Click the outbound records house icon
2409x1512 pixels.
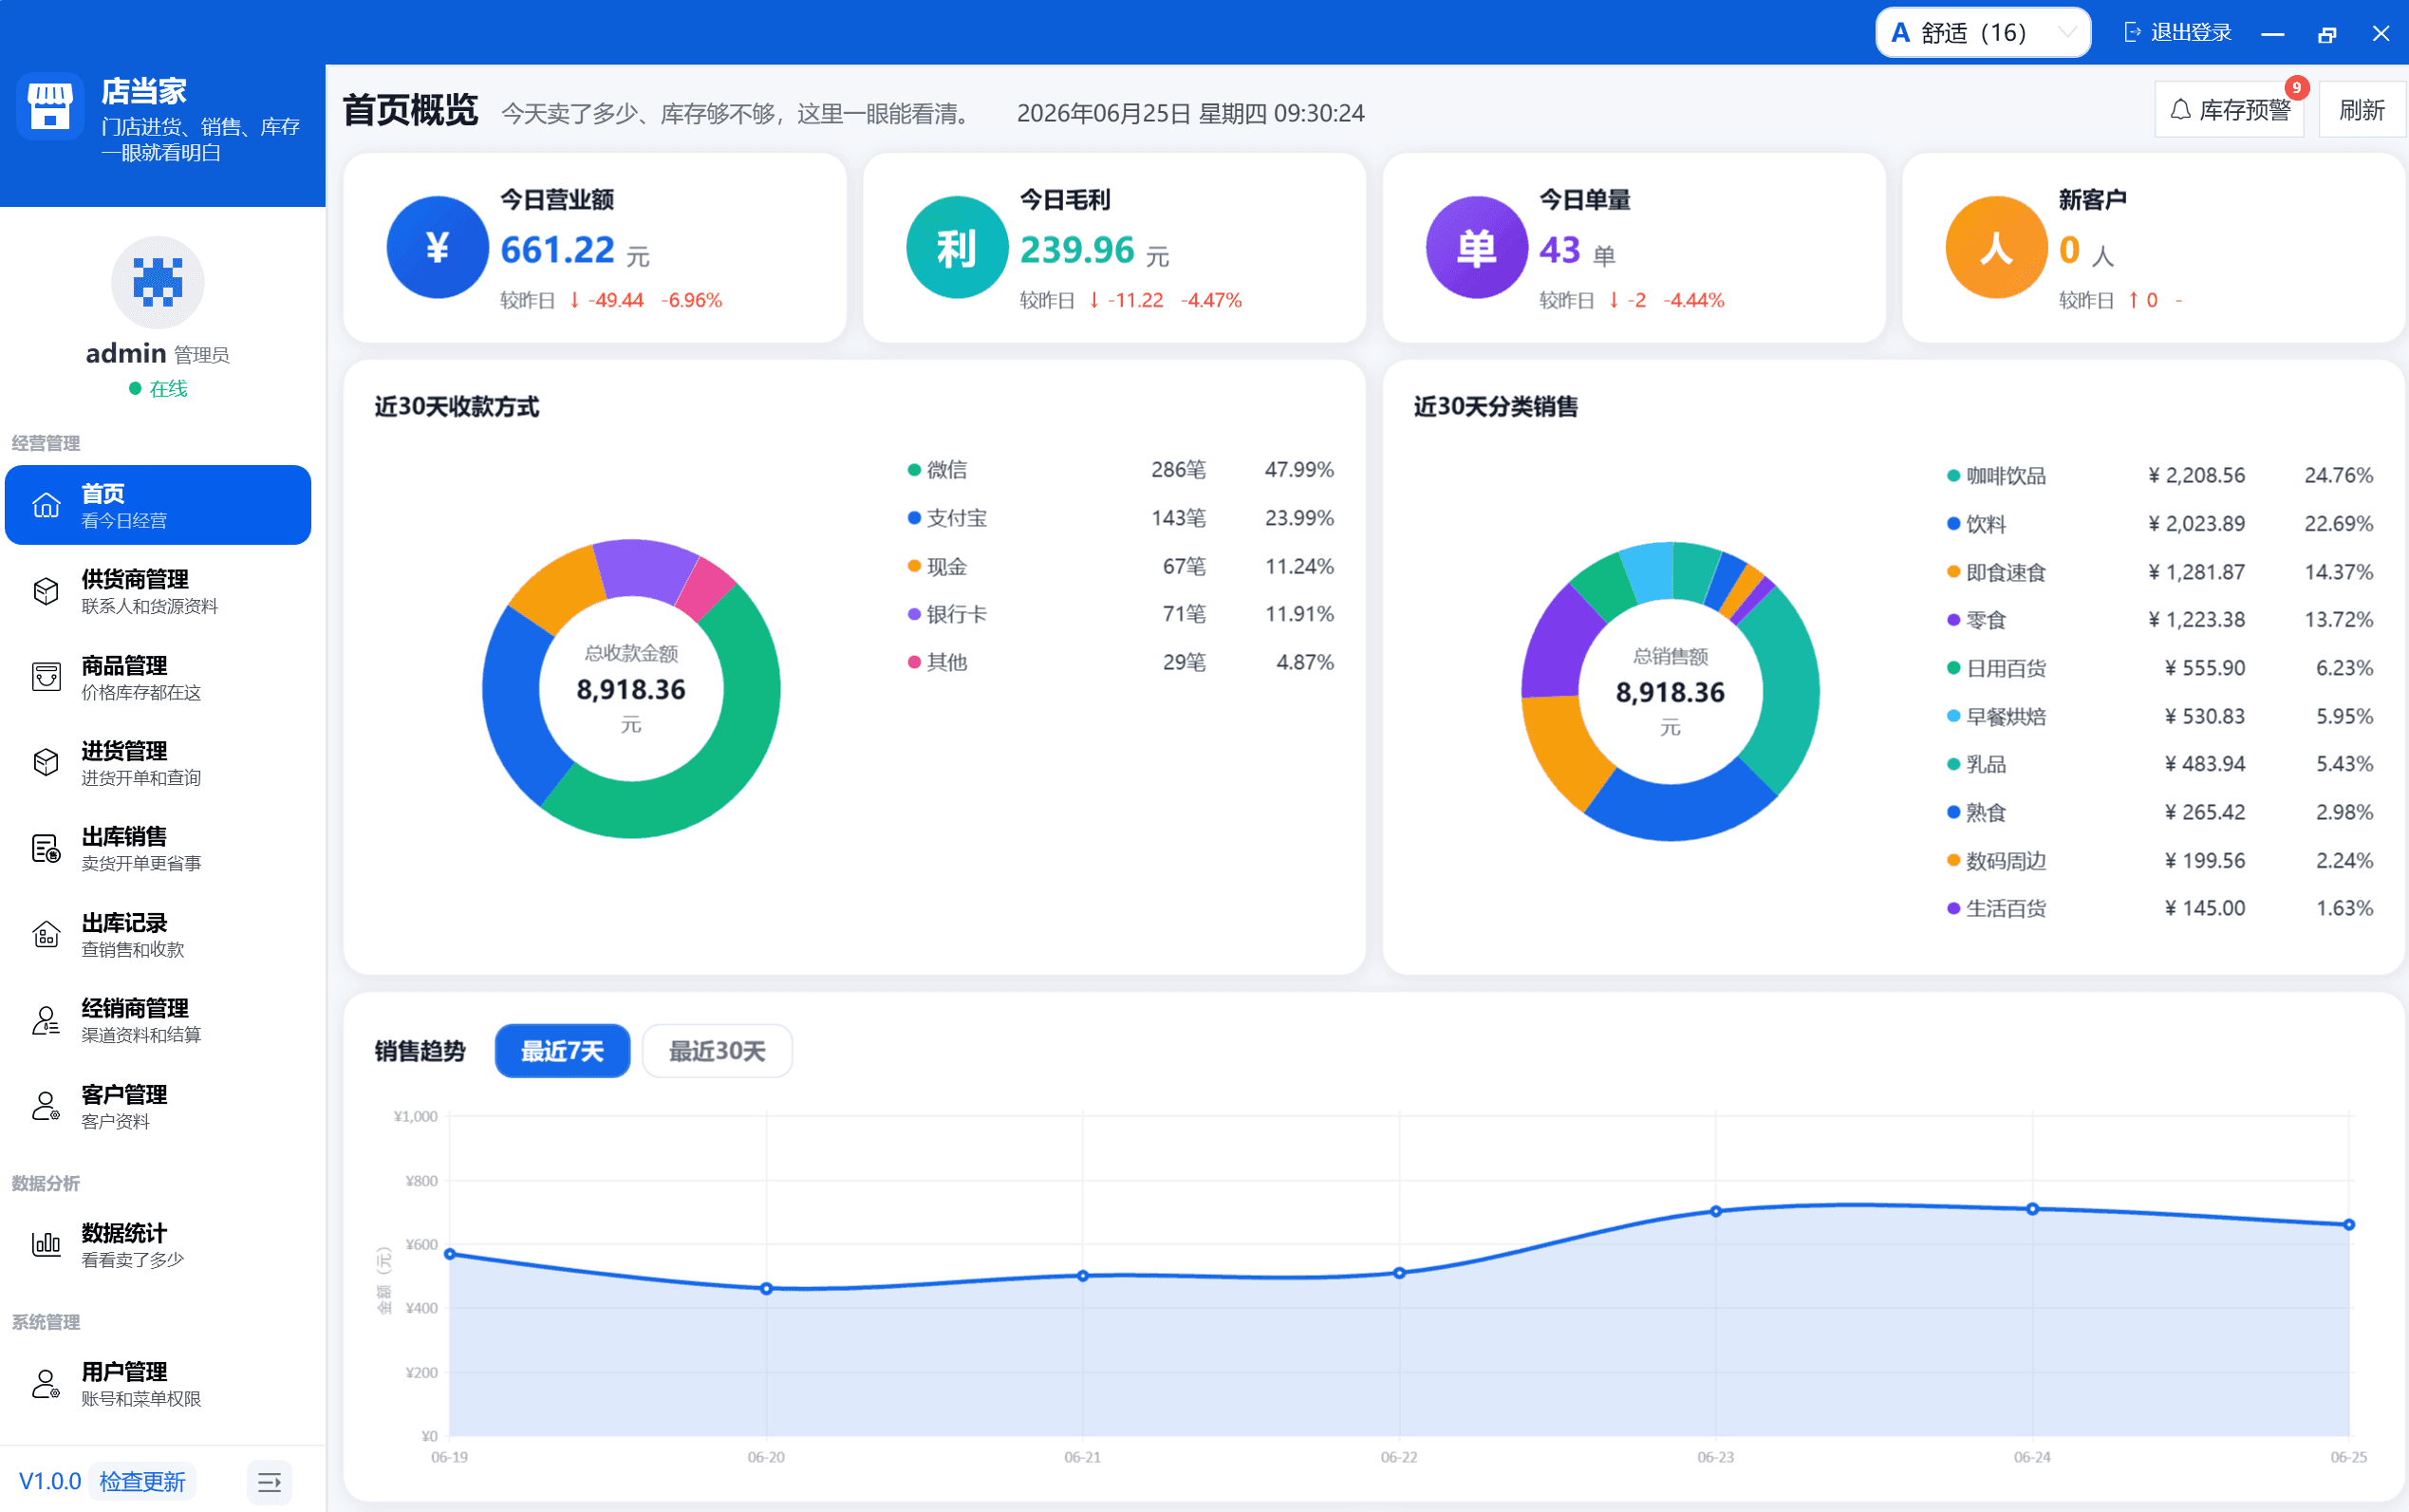tap(46, 934)
